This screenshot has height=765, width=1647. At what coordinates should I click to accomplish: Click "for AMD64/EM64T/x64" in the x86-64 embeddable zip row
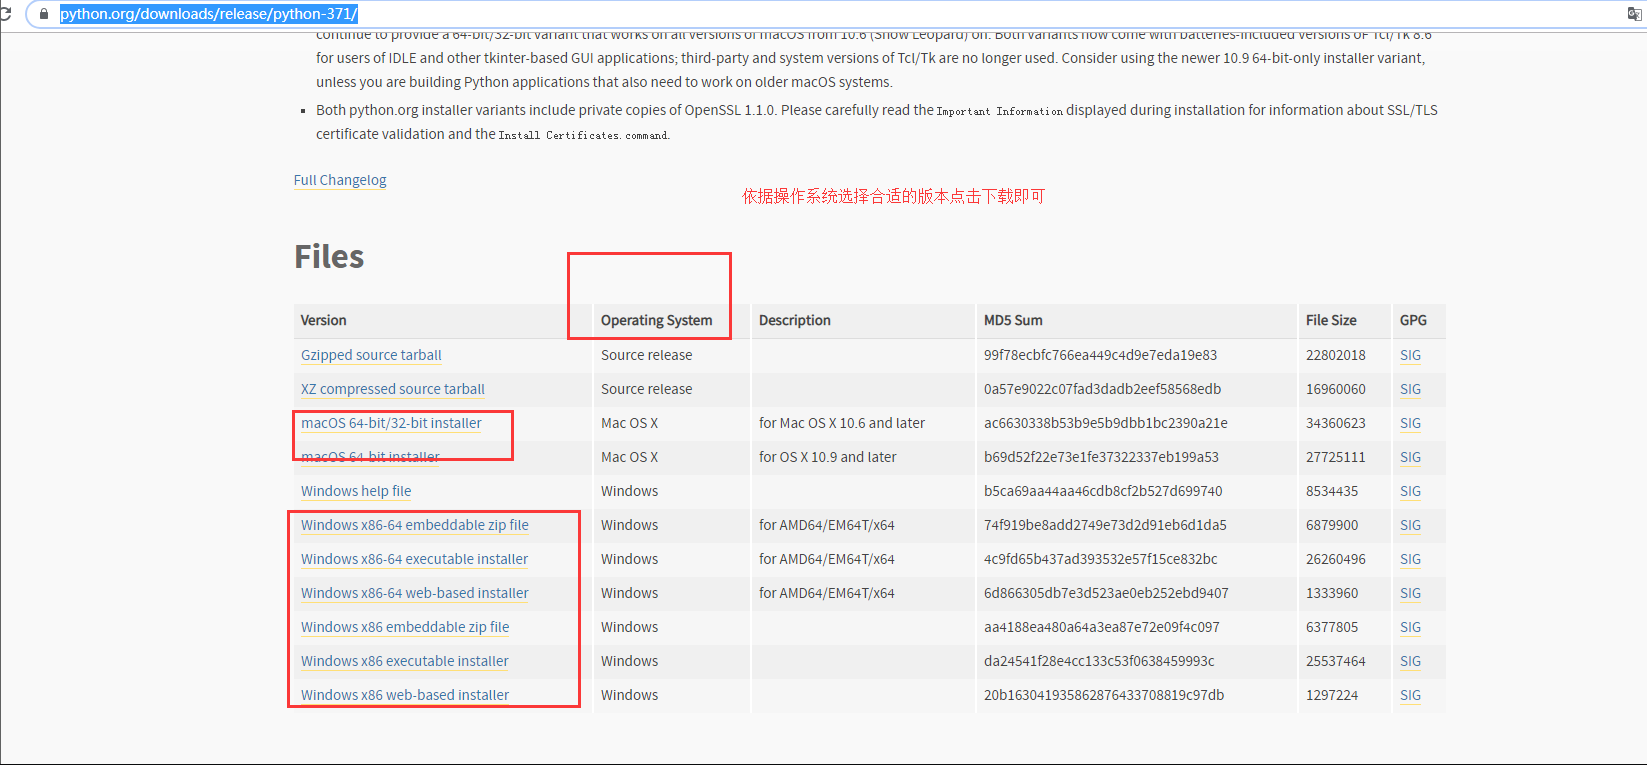827,525
